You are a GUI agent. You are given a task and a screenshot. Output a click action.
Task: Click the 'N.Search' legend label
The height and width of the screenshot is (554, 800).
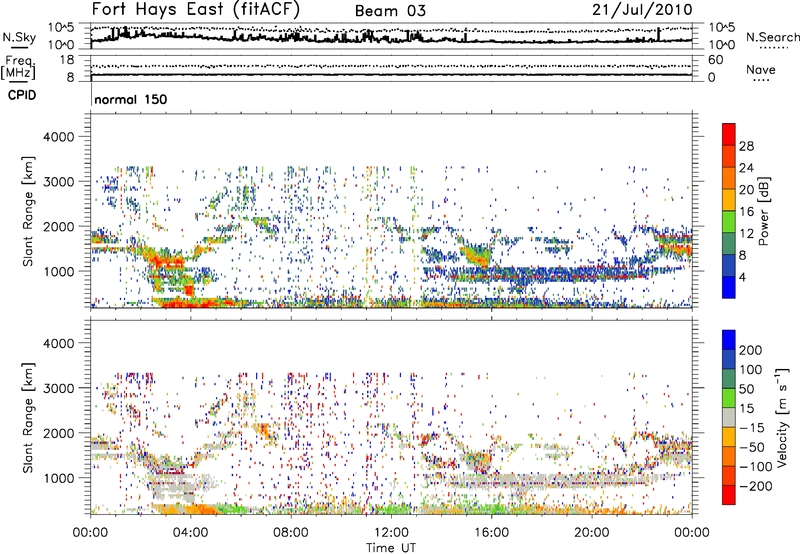click(773, 37)
